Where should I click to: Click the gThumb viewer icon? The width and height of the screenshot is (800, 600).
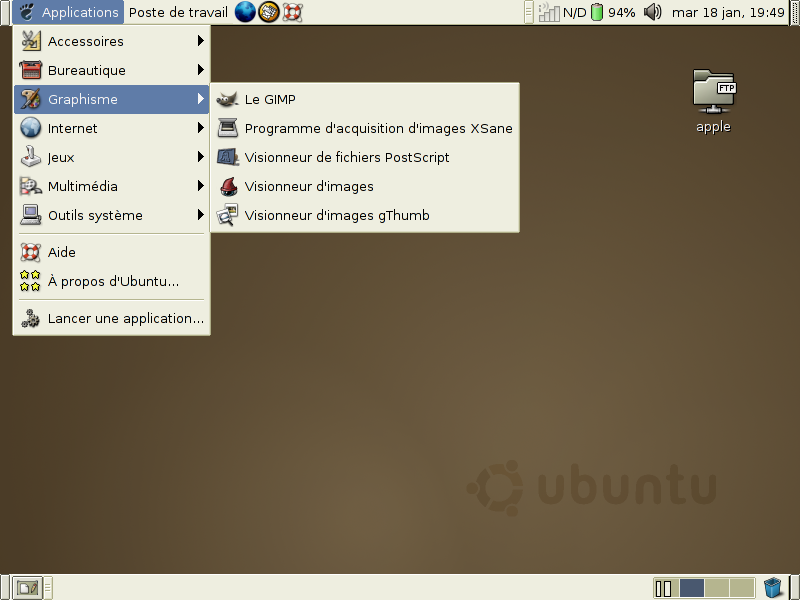228,215
